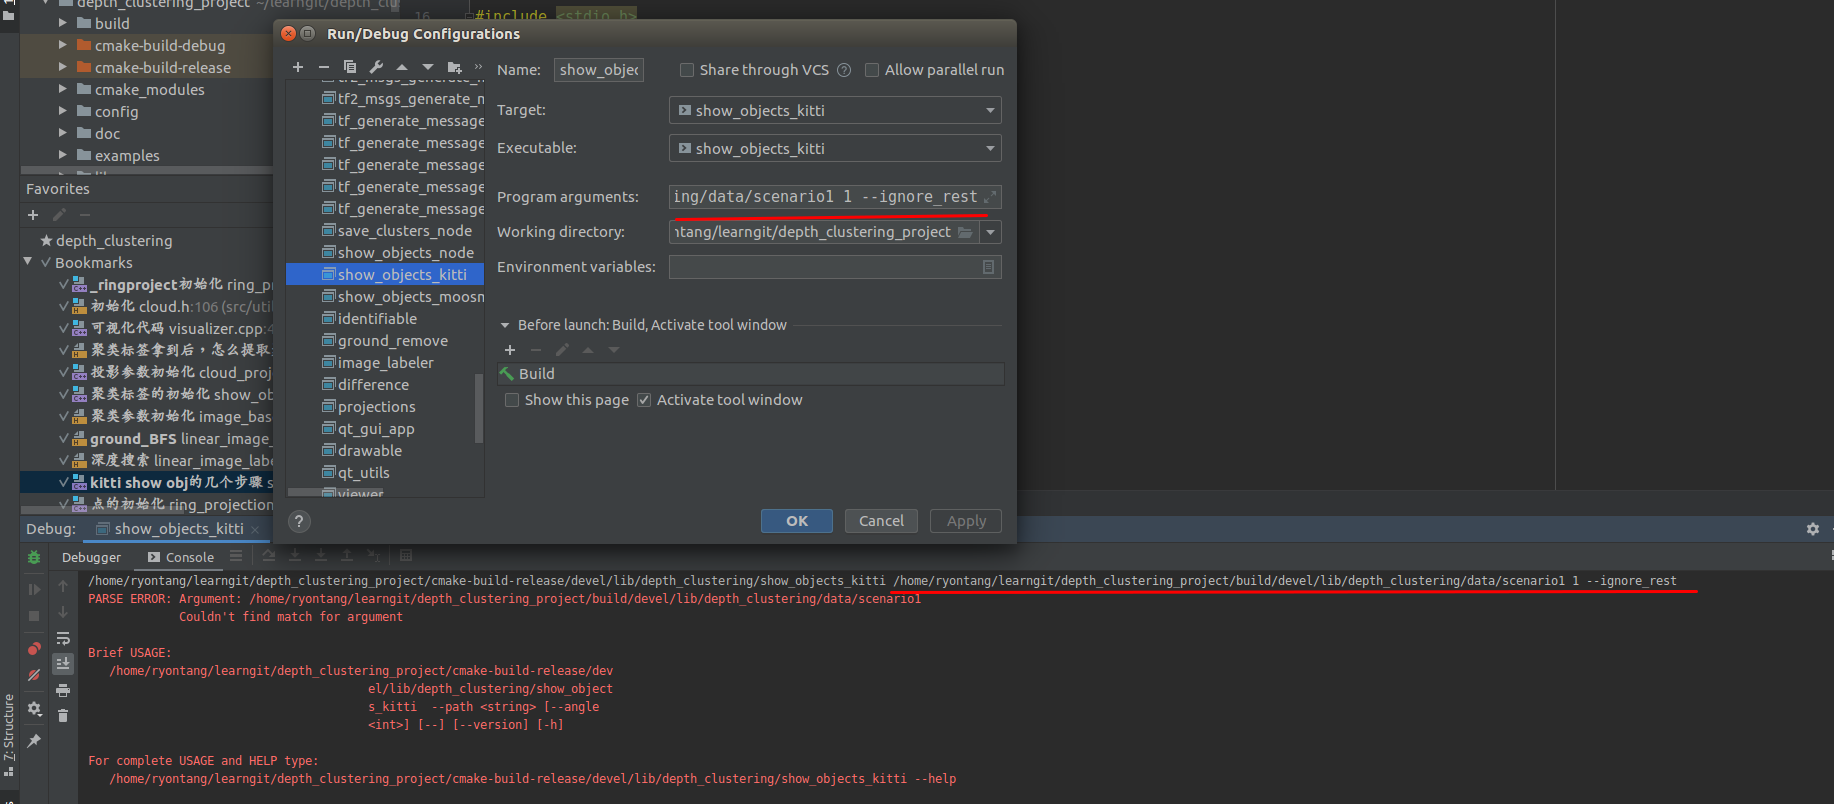Click Cancel in Run/Debug Configurations

point(881,521)
